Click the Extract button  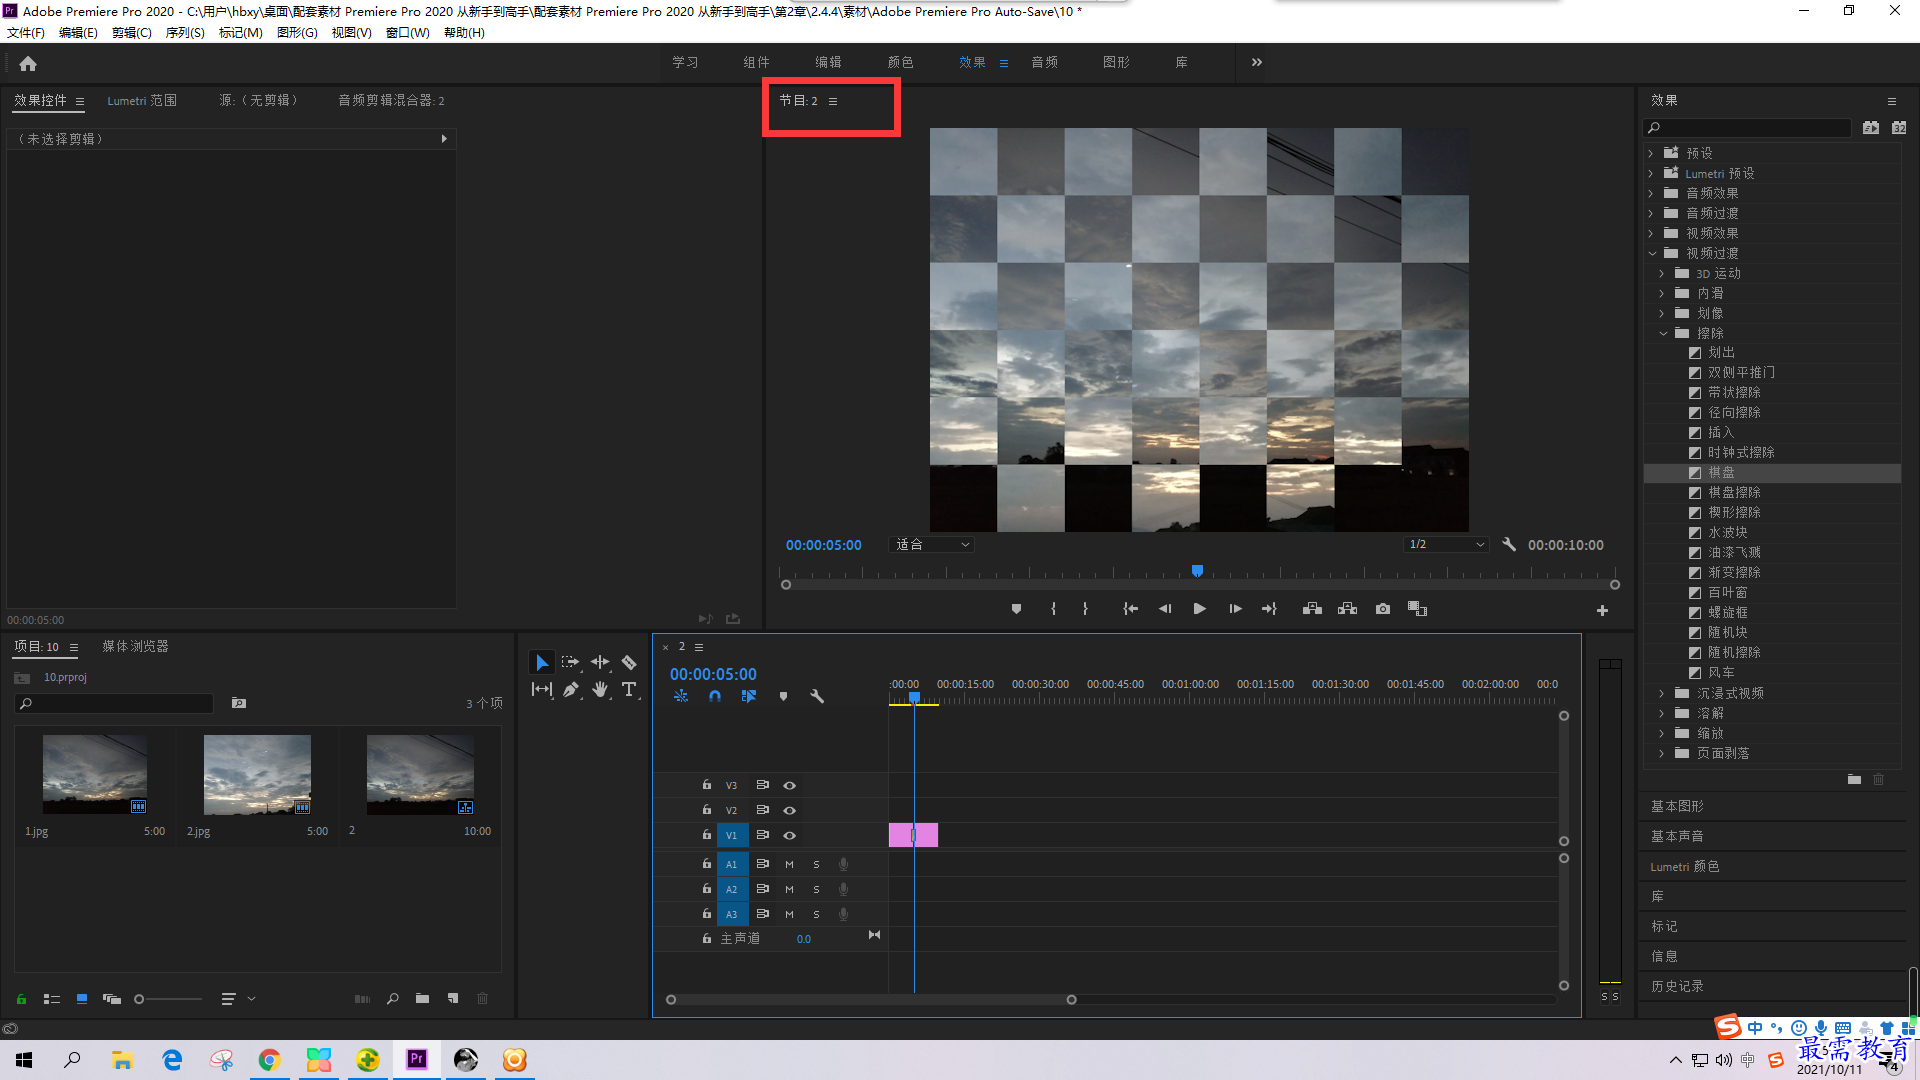(1348, 609)
